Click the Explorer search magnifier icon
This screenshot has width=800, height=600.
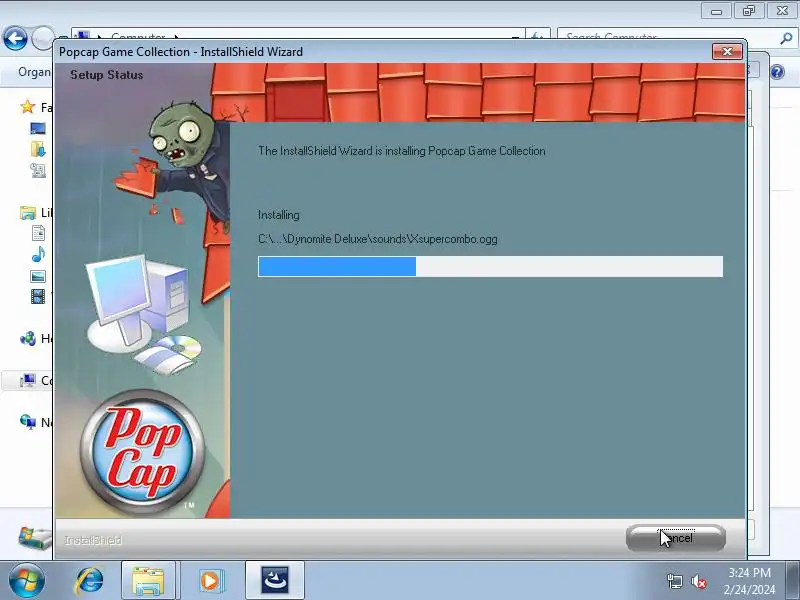click(x=786, y=38)
